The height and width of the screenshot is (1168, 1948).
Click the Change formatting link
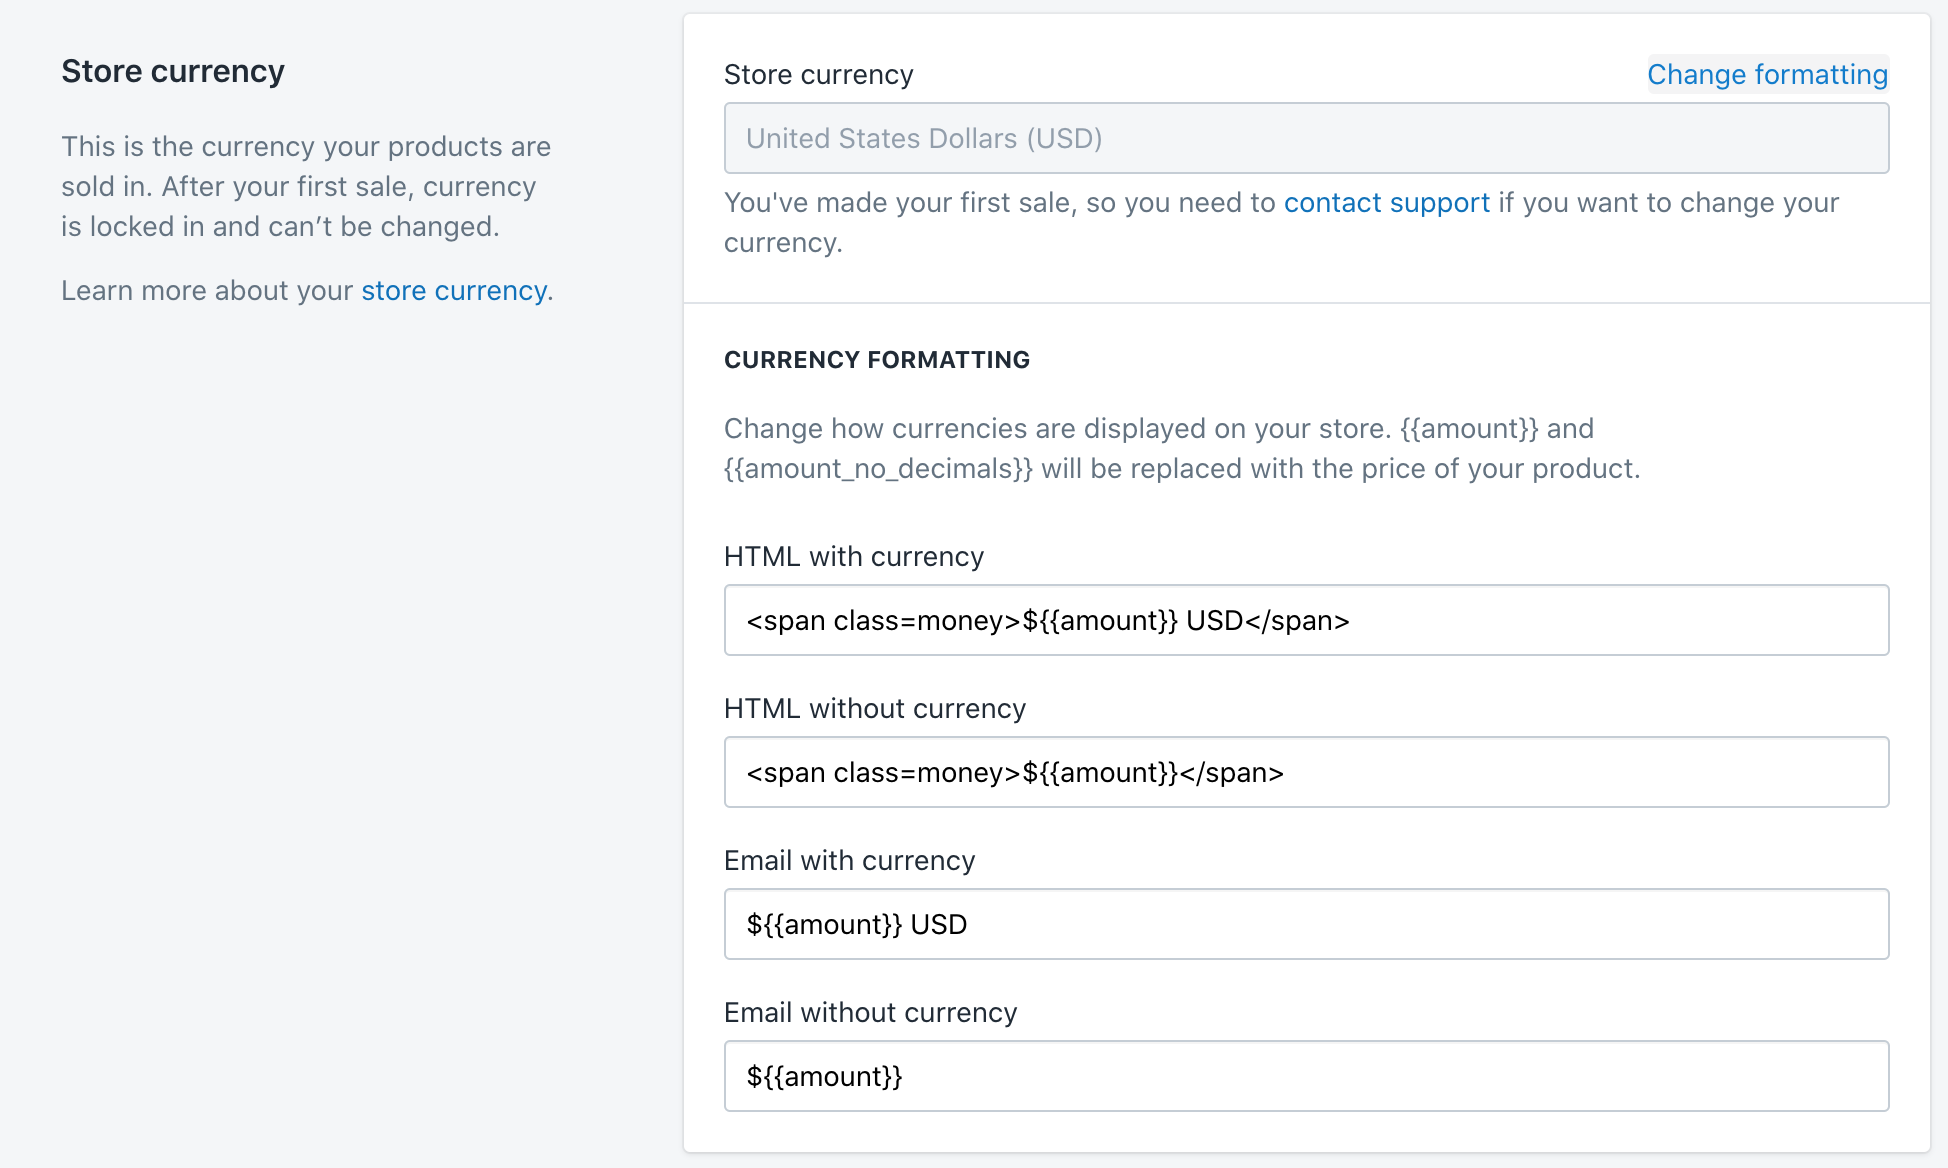click(x=1767, y=75)
